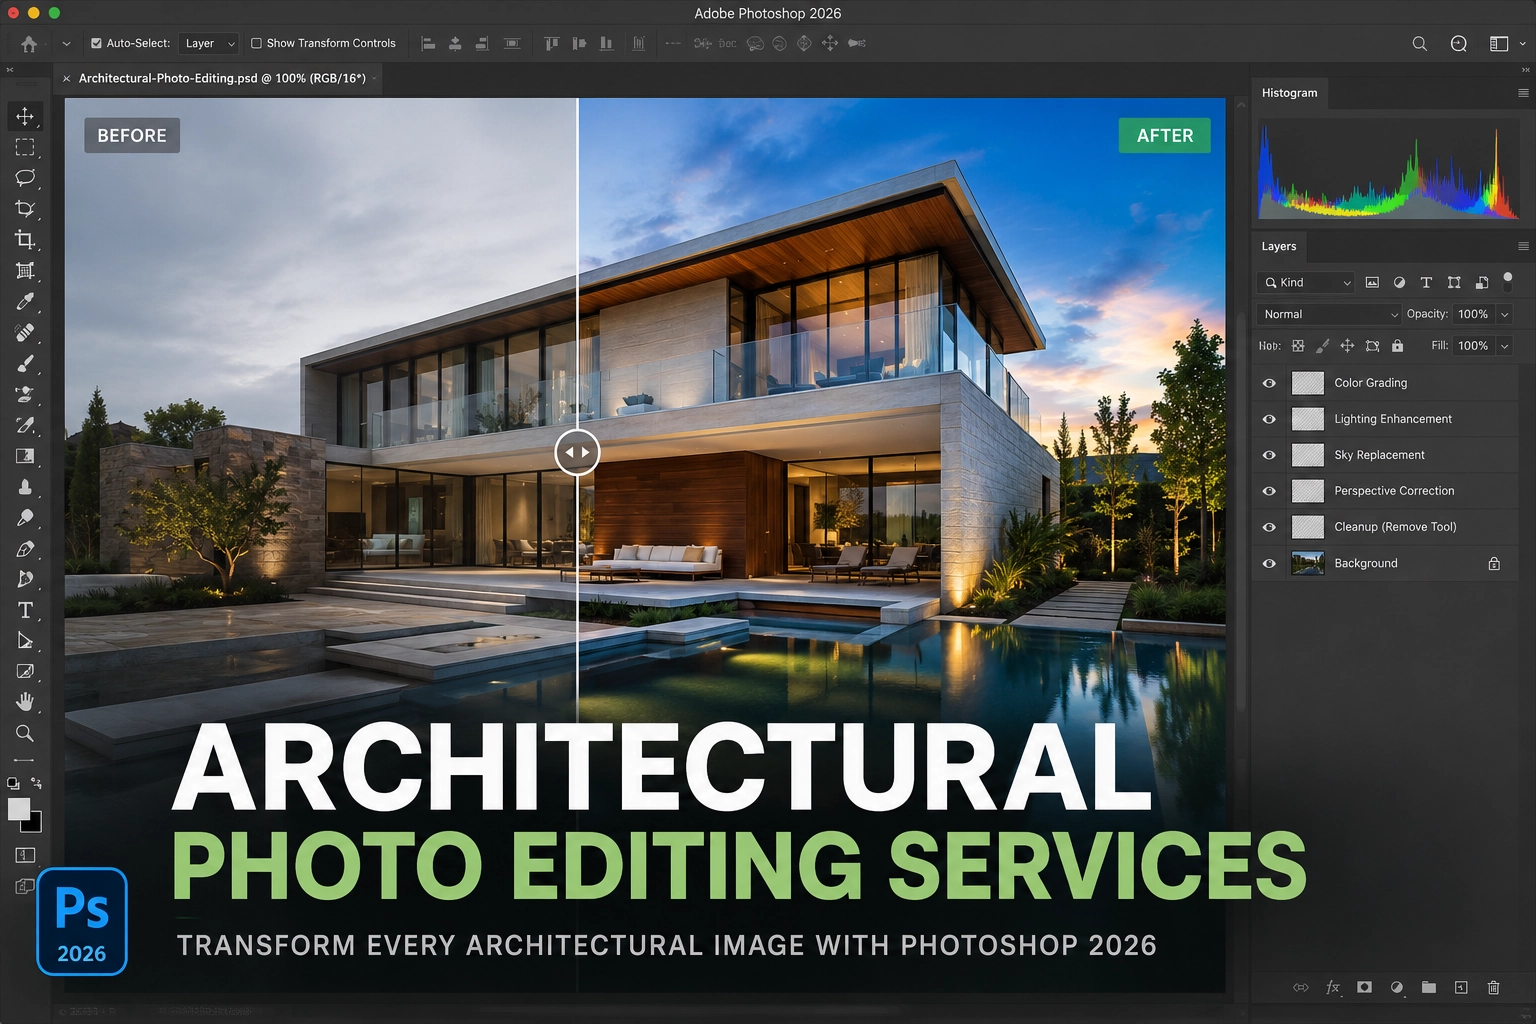The image size is (1536, 1024).
Task: Hide the Color Grading layer
Action: [1269, 383]
